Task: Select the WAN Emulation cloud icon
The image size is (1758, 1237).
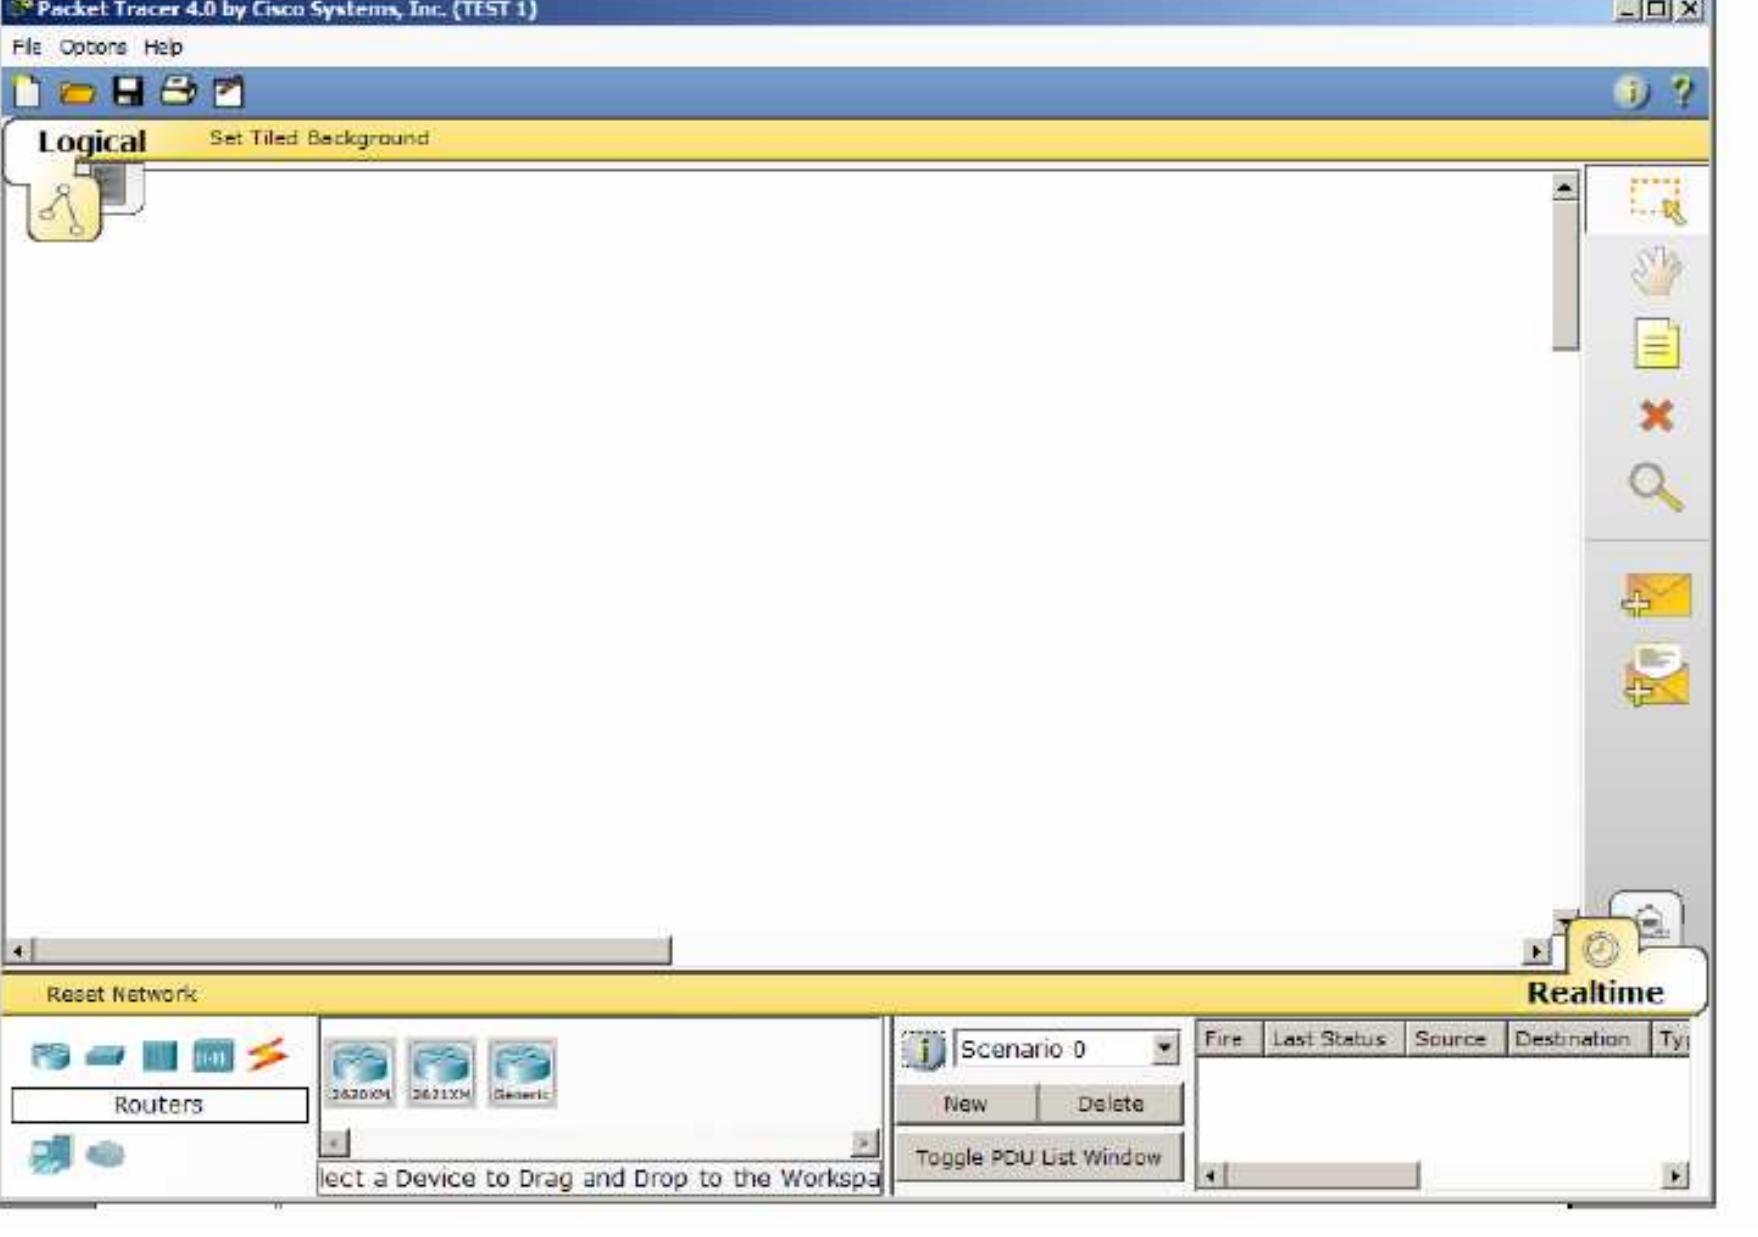Action: [105, 1155]
